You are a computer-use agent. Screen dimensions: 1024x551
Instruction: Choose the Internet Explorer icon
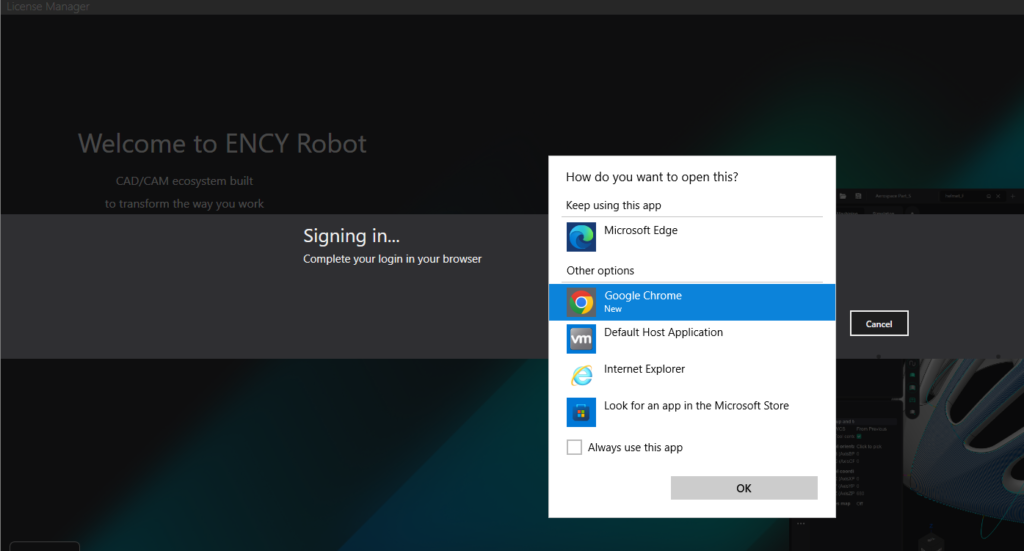pos(581,376)
